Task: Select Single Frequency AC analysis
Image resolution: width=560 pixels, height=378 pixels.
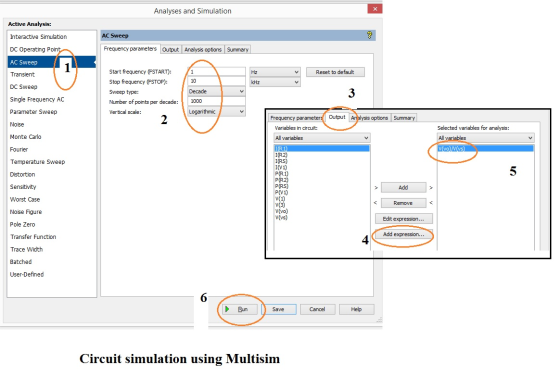Action: 37,99
